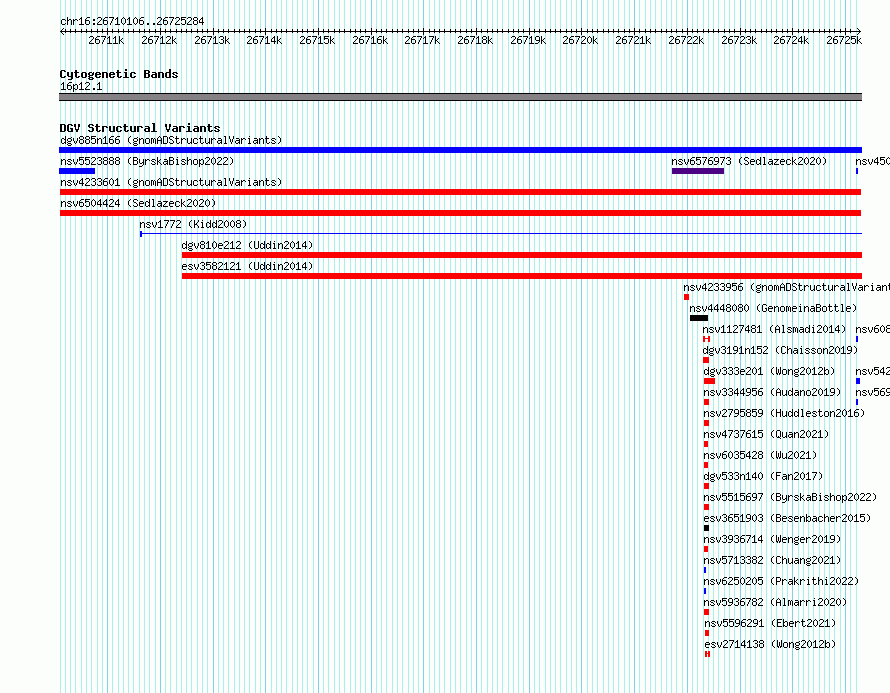Screen dimensions: 890x693
Task: Click the thin blue nsv1772 line
Action: click(501, 234)
